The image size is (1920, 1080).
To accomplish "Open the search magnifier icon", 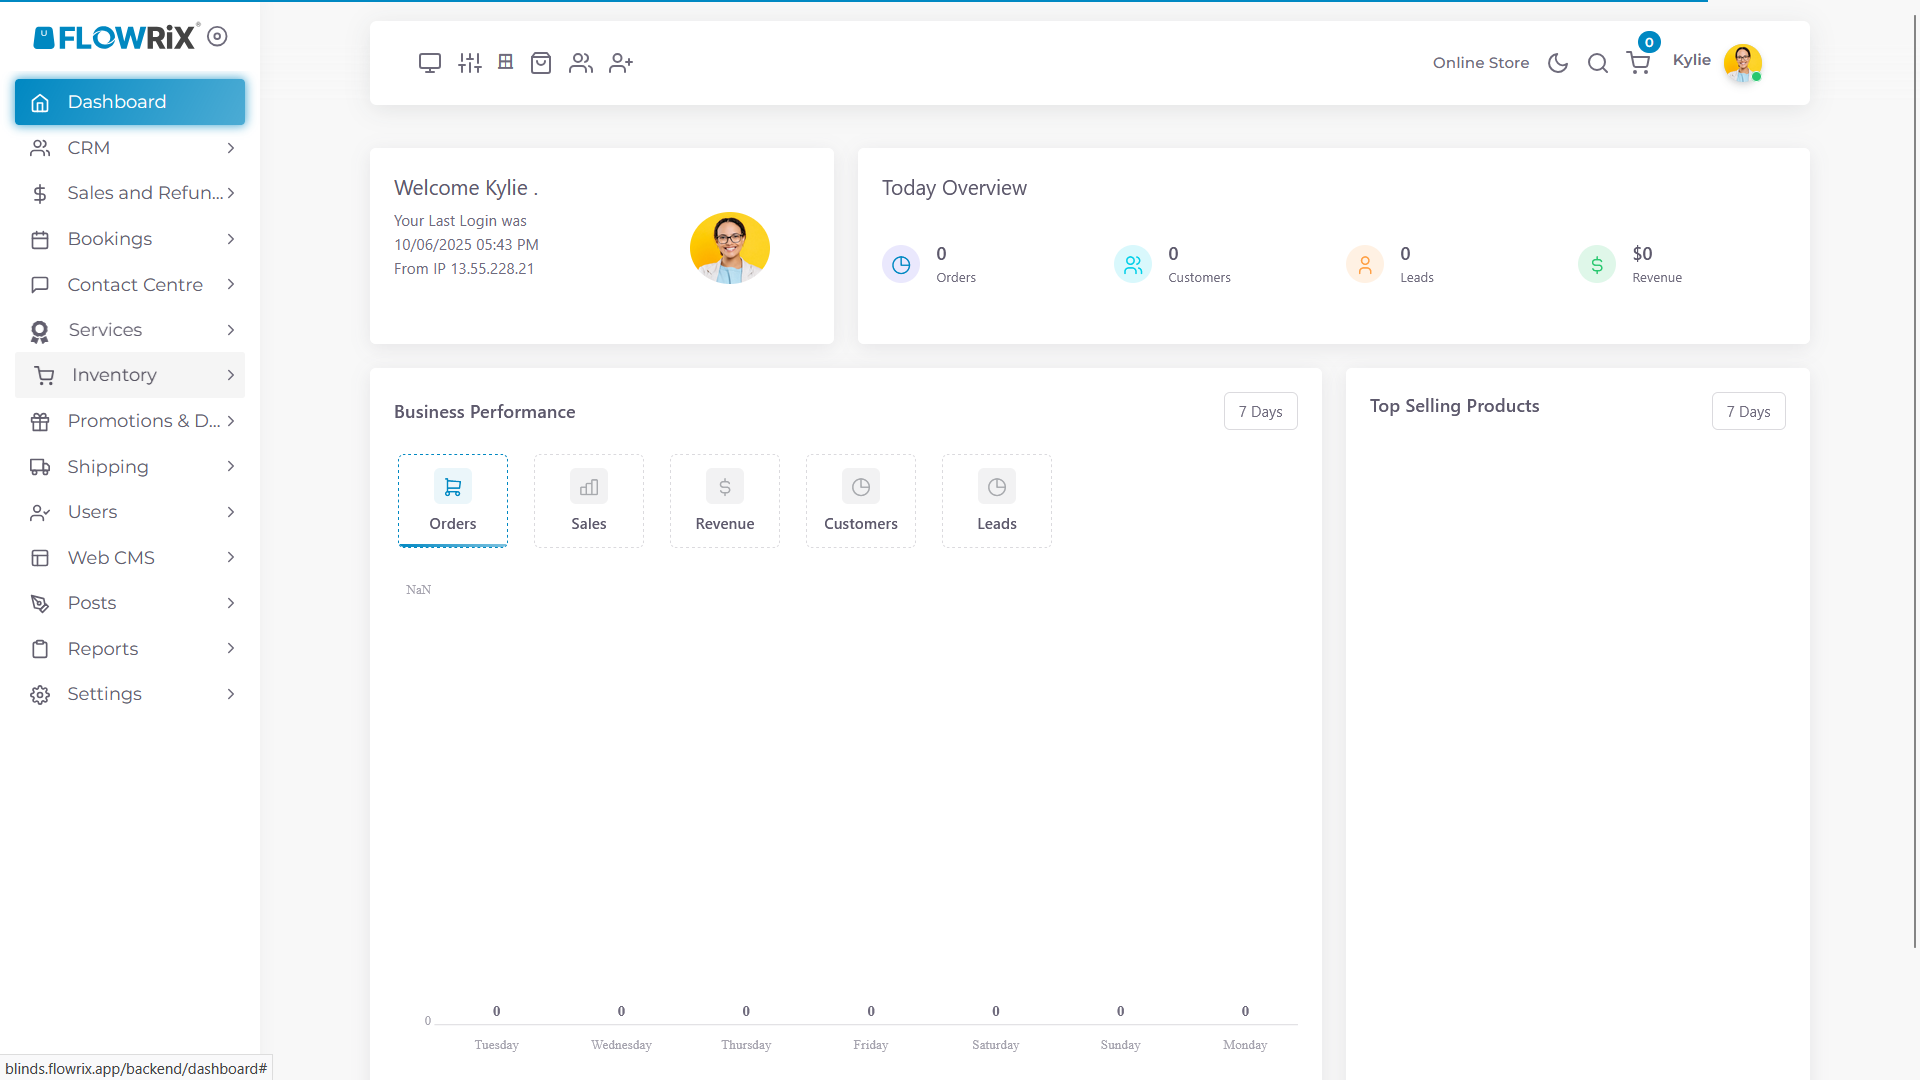I will (1598, 63).
